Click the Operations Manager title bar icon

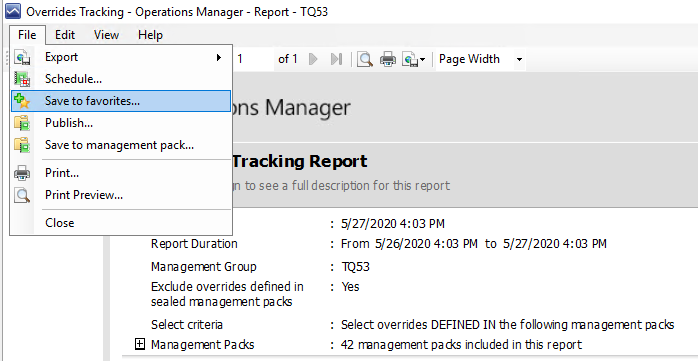[12, 11]
